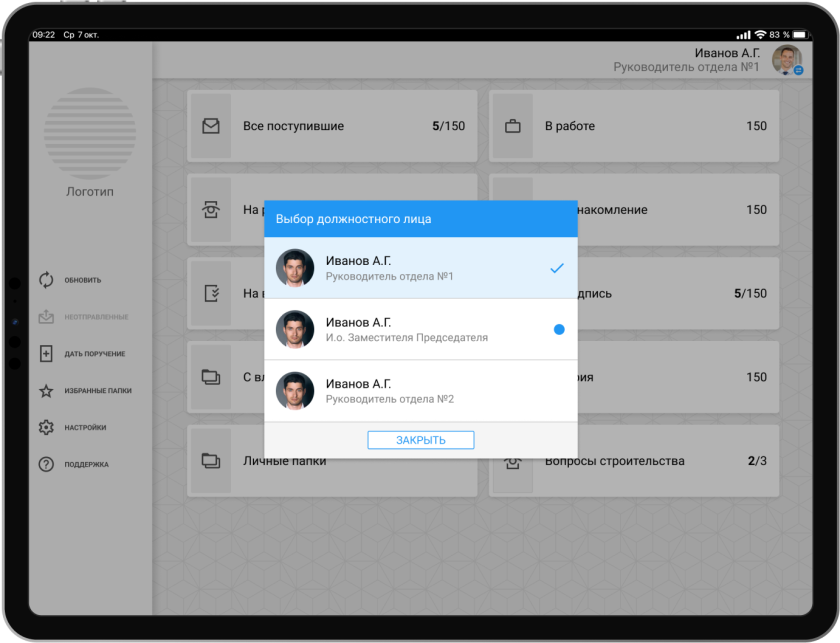Click the briefcase icon on В работе

pos(512,126)
